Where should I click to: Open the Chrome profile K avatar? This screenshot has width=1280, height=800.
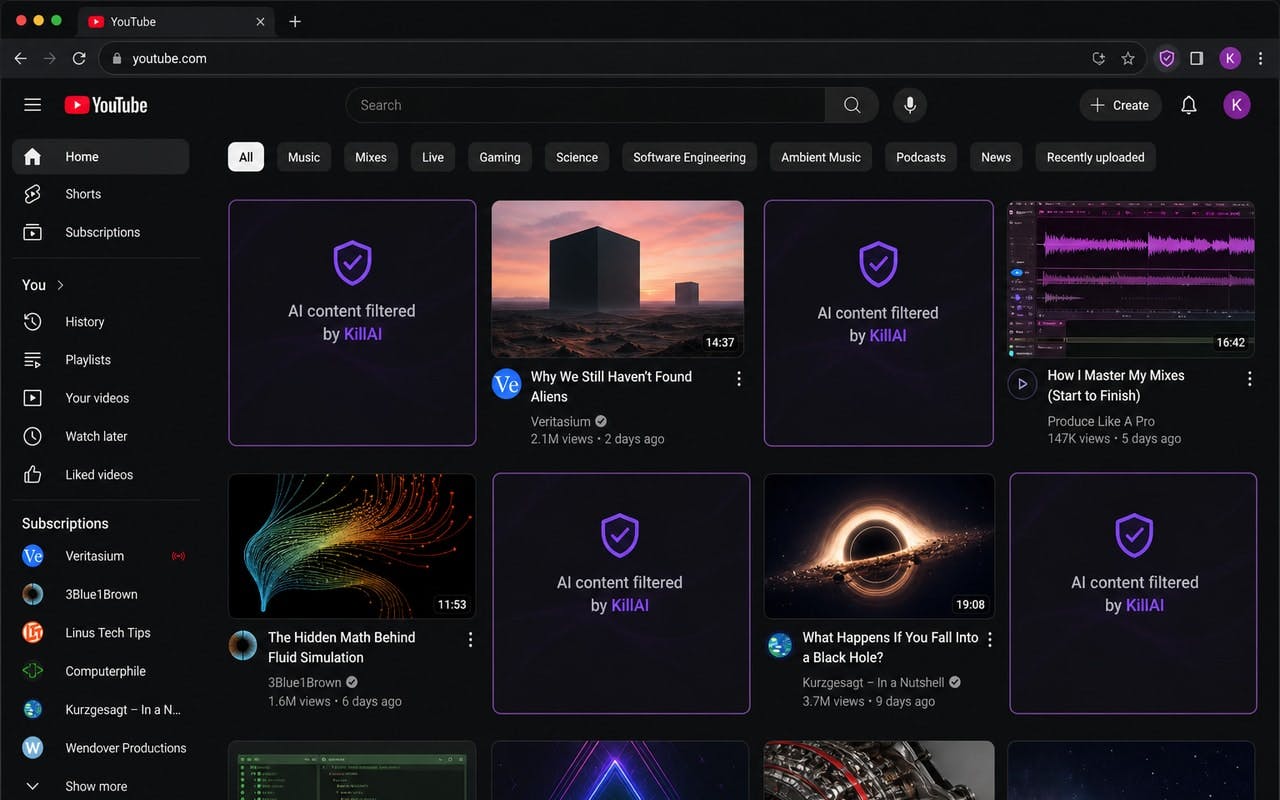pyautogui.click(x=1230, y=58)
